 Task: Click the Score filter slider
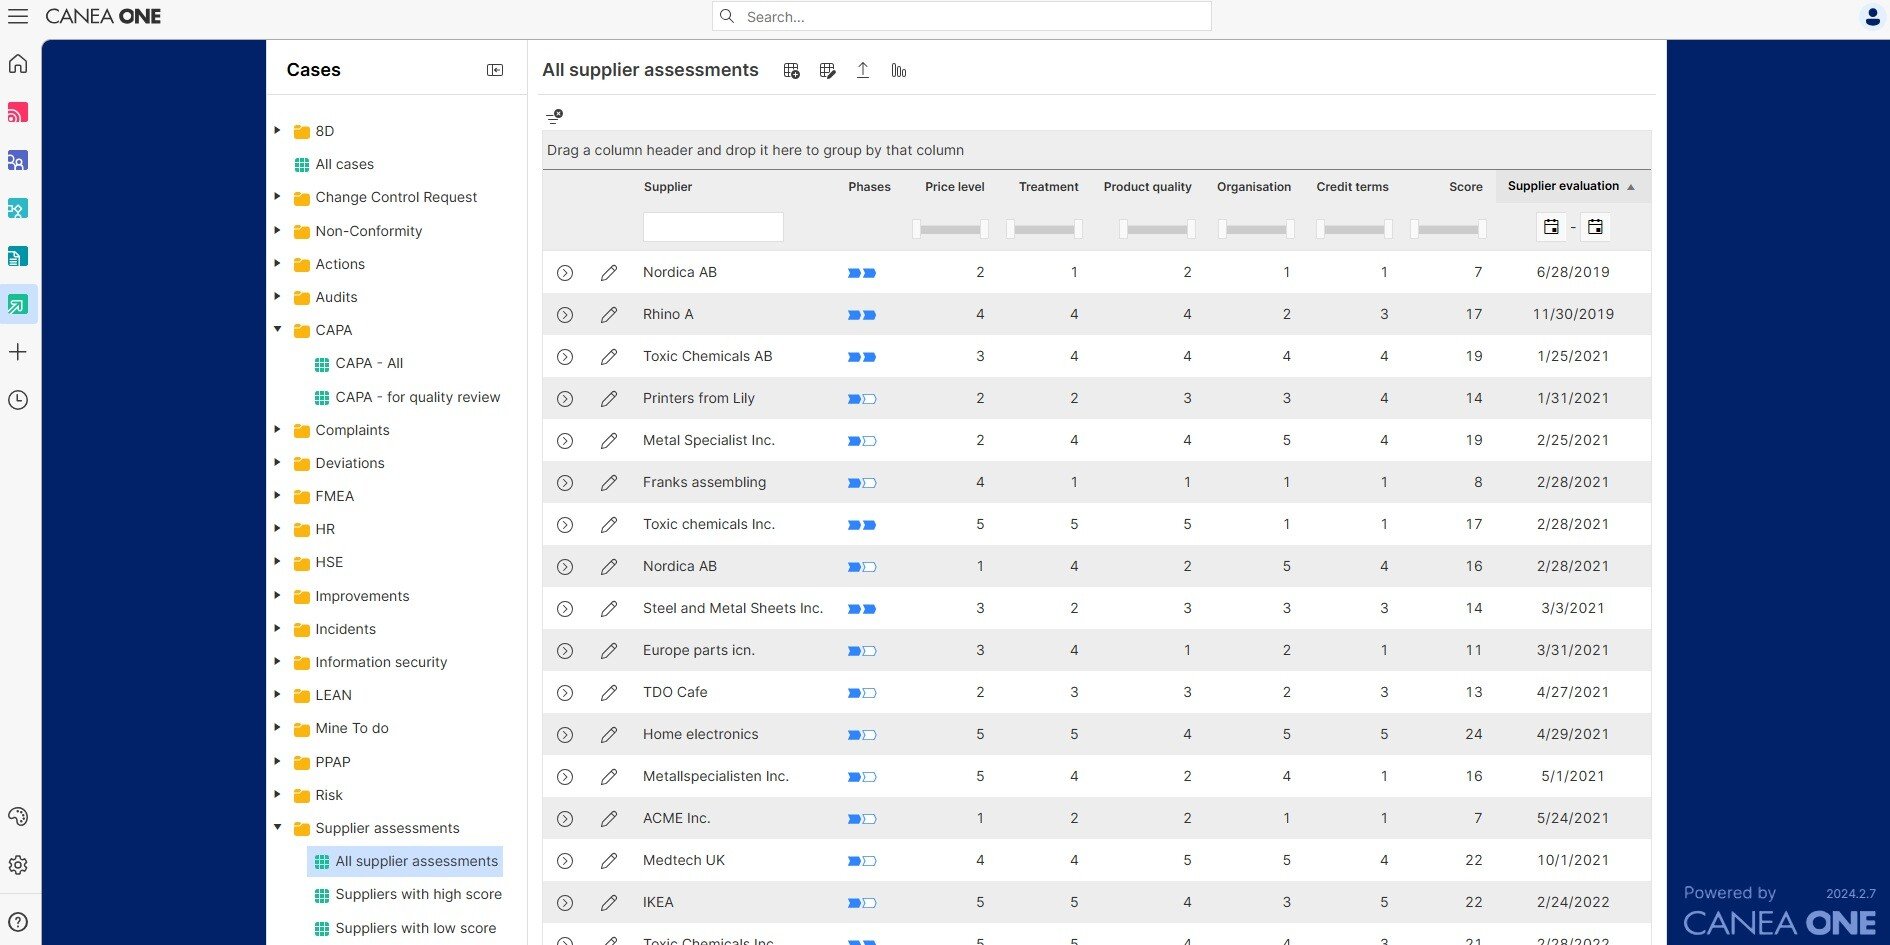point(1449,229)
